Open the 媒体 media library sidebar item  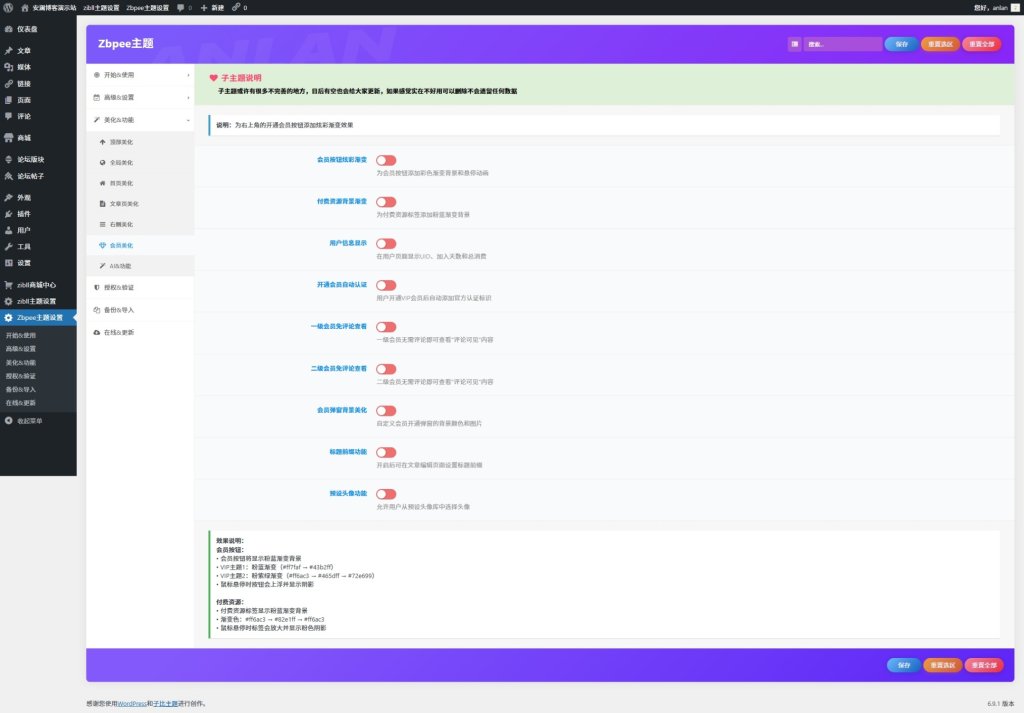coord(23,67)
